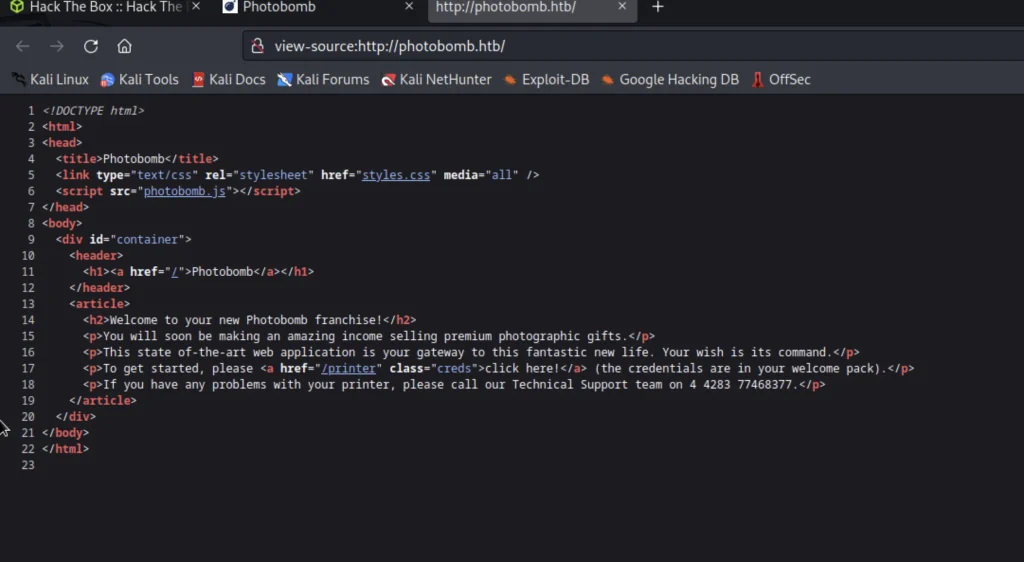Click the "container" id value

pos(148,240)
